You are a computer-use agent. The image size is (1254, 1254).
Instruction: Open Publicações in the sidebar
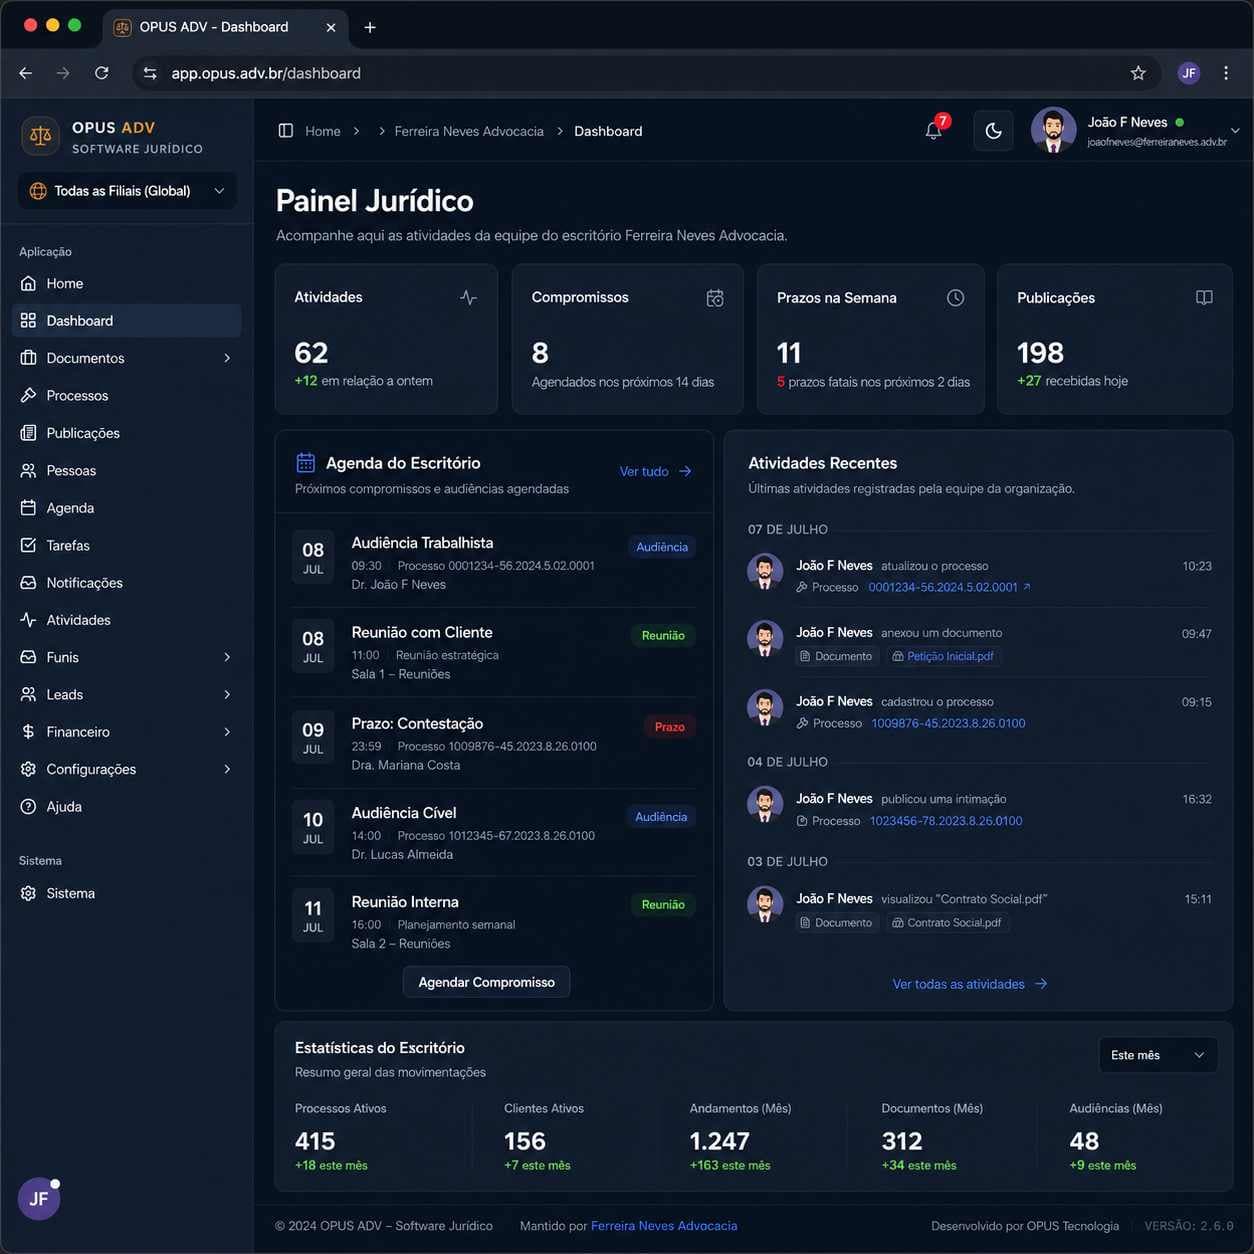127,433
